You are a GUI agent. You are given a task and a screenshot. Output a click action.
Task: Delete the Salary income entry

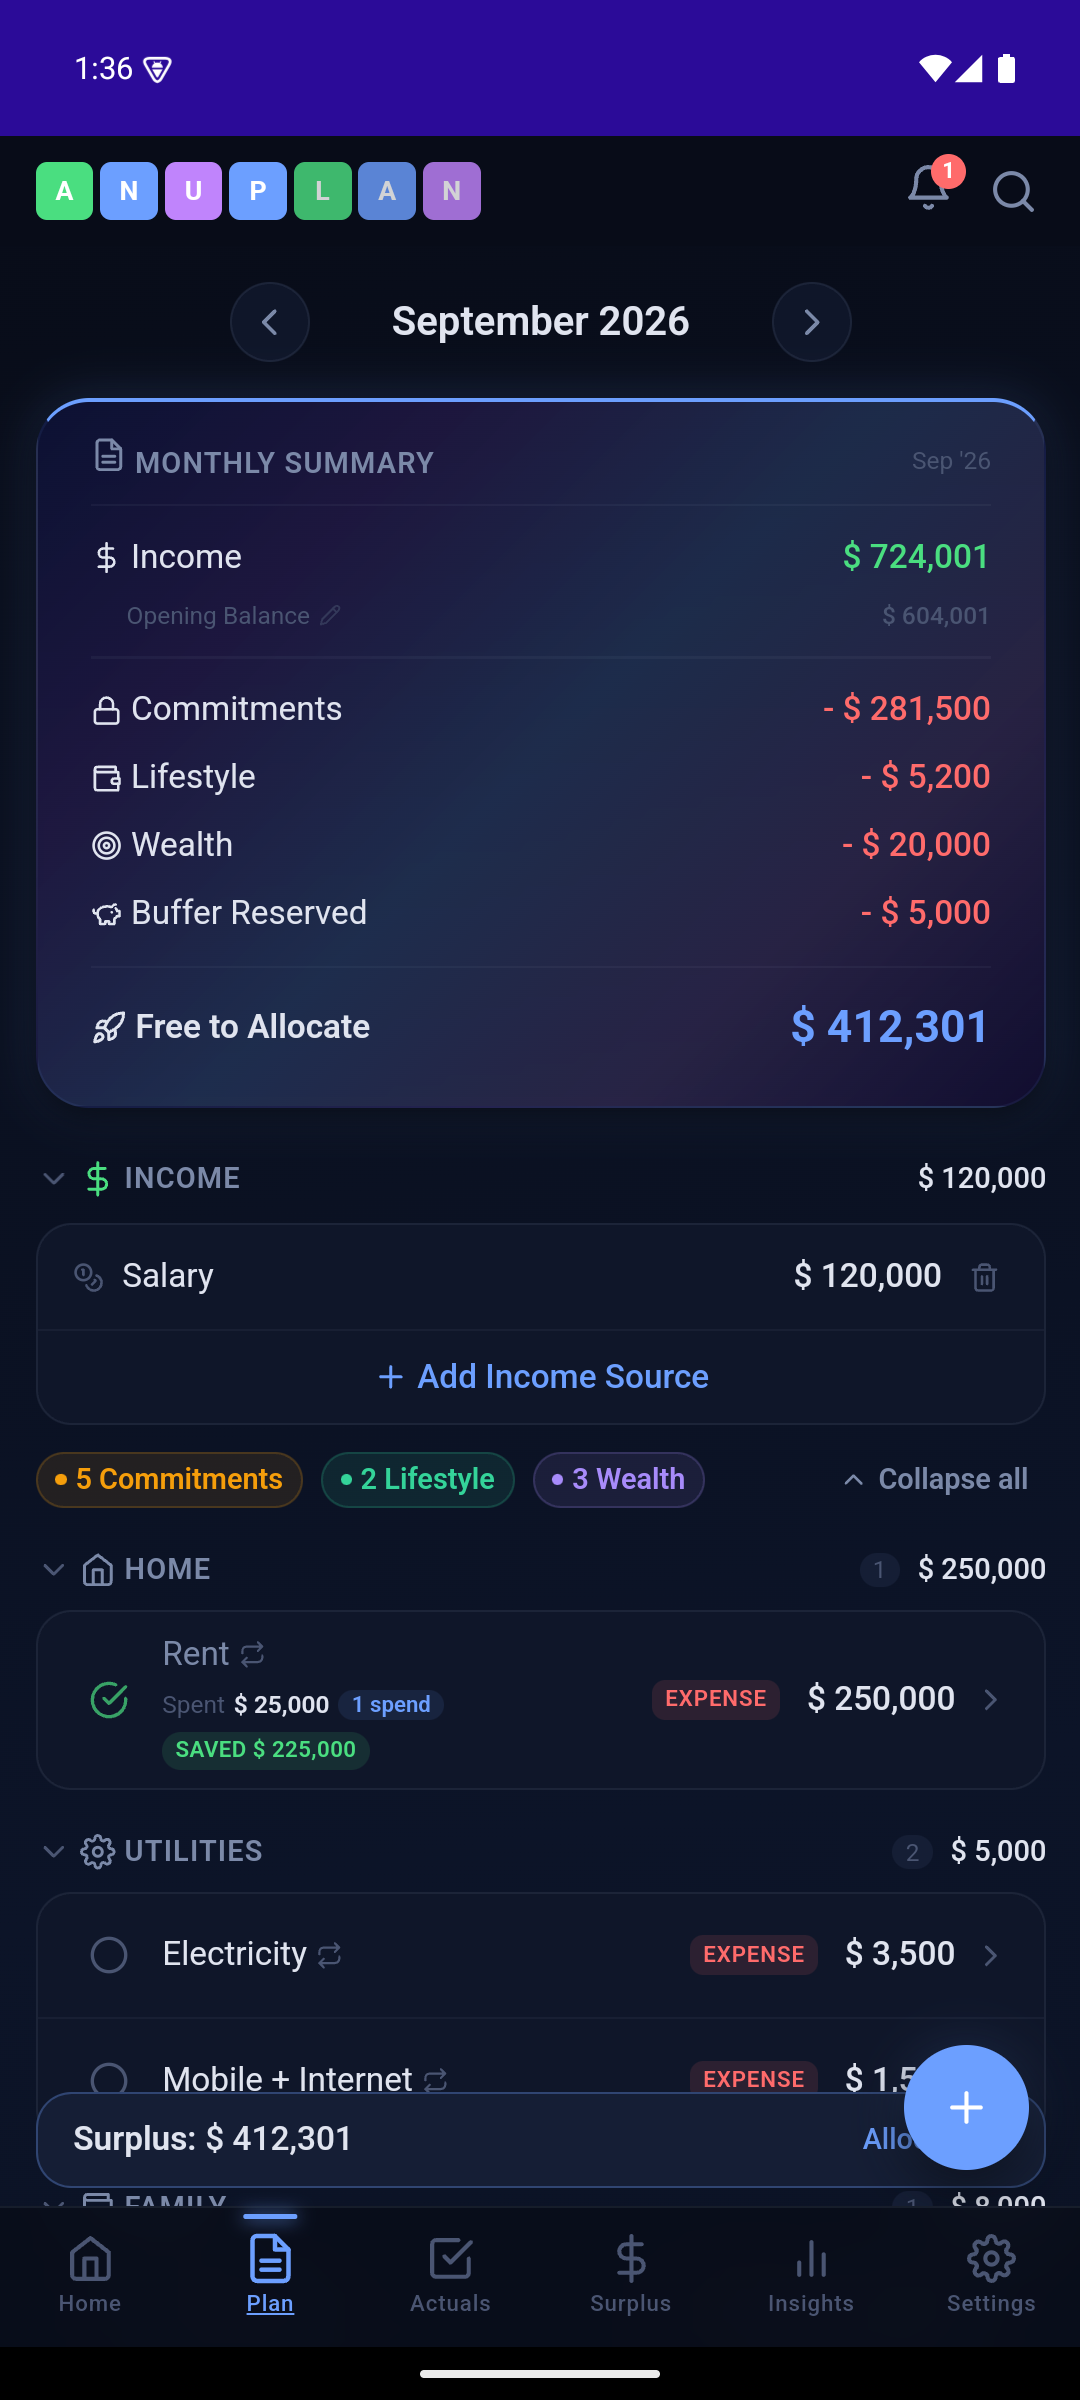pos(984,1277)
